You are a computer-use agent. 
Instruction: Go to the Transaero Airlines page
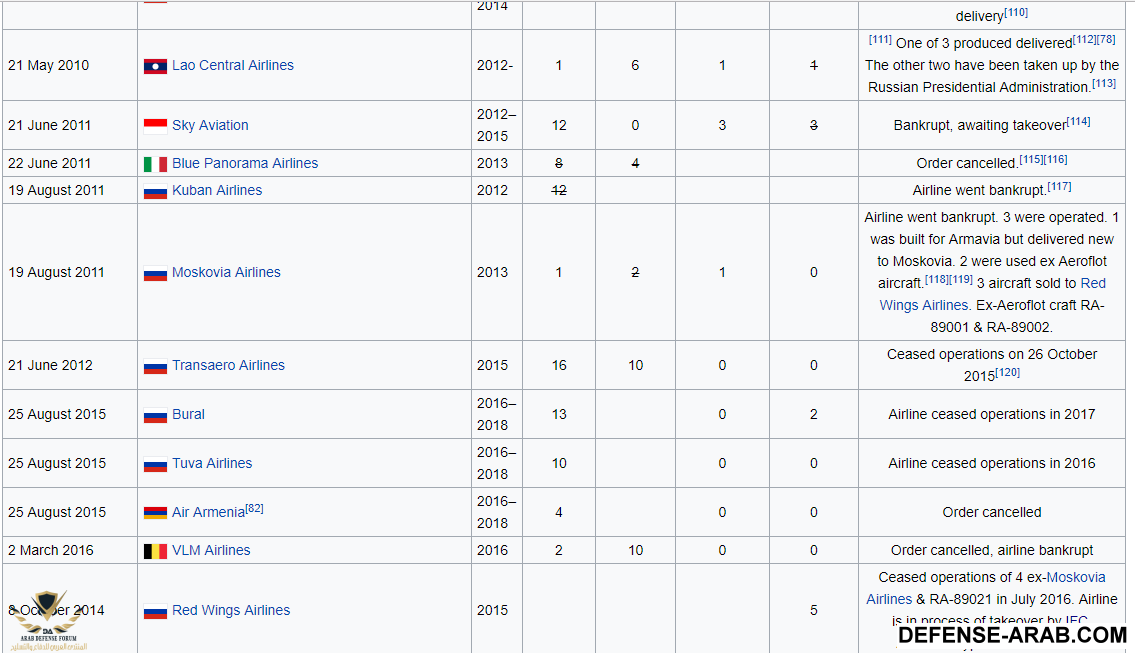[x=228, y=365]
